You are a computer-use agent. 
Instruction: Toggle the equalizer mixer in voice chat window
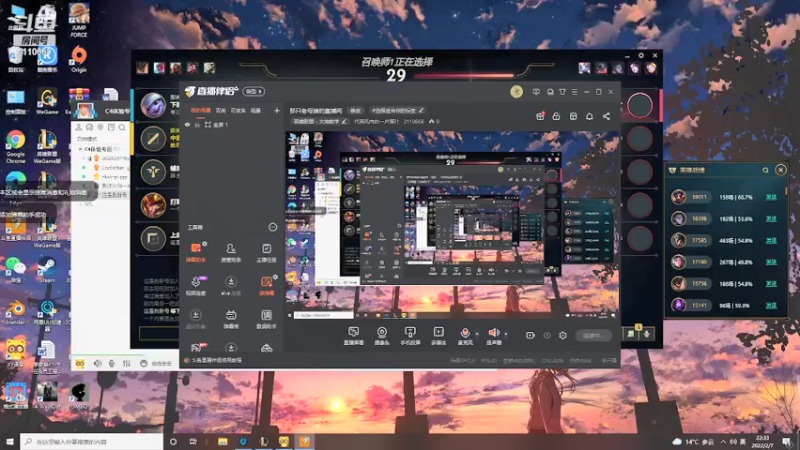(x=126, y=363)
